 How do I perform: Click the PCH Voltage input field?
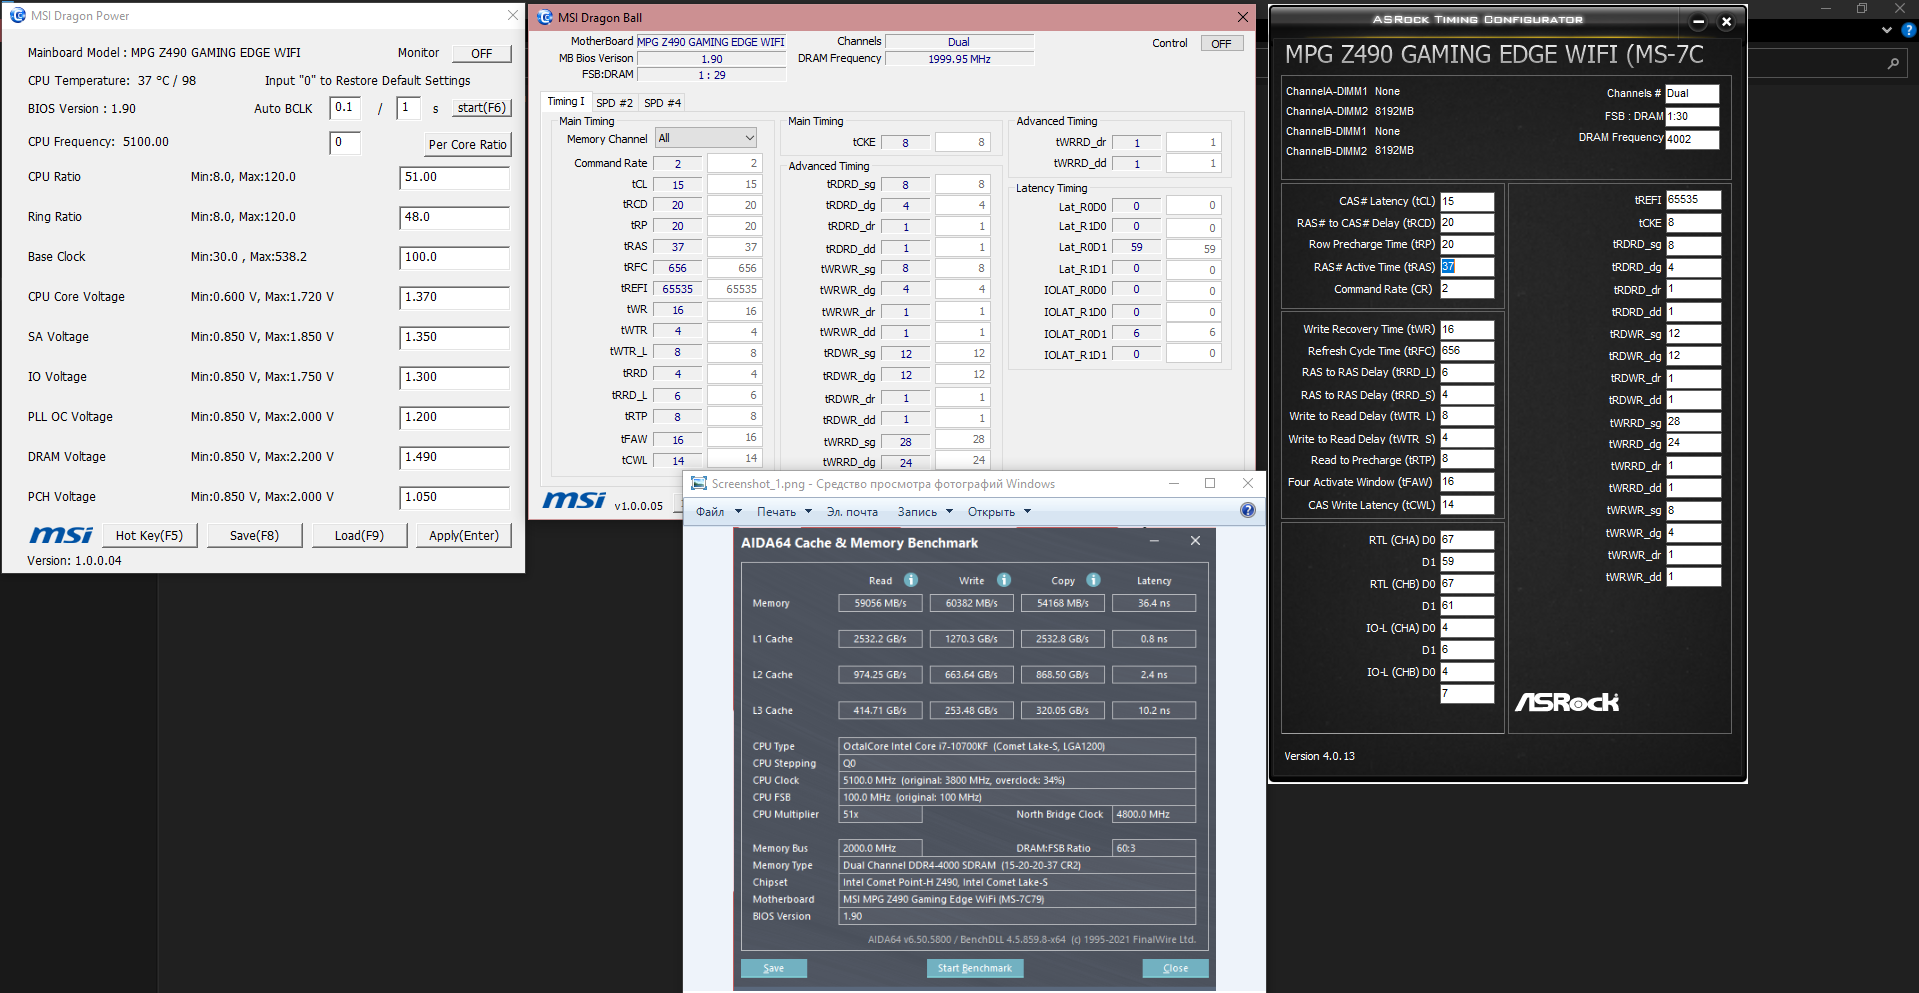pos(454,498)
